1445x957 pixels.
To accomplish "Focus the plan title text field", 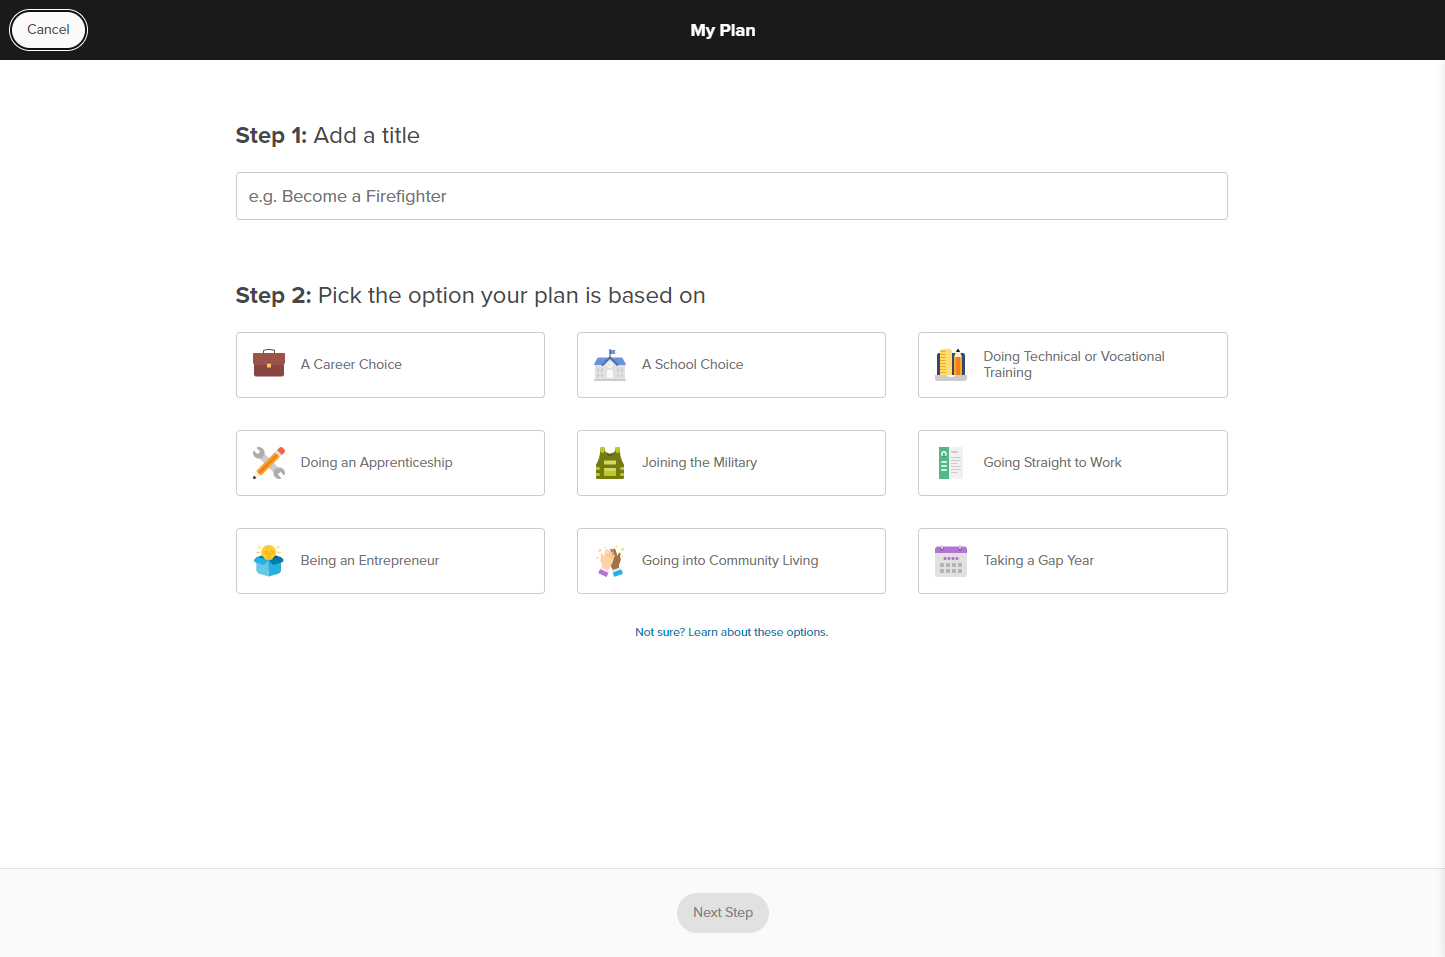I will click(731, 196).
